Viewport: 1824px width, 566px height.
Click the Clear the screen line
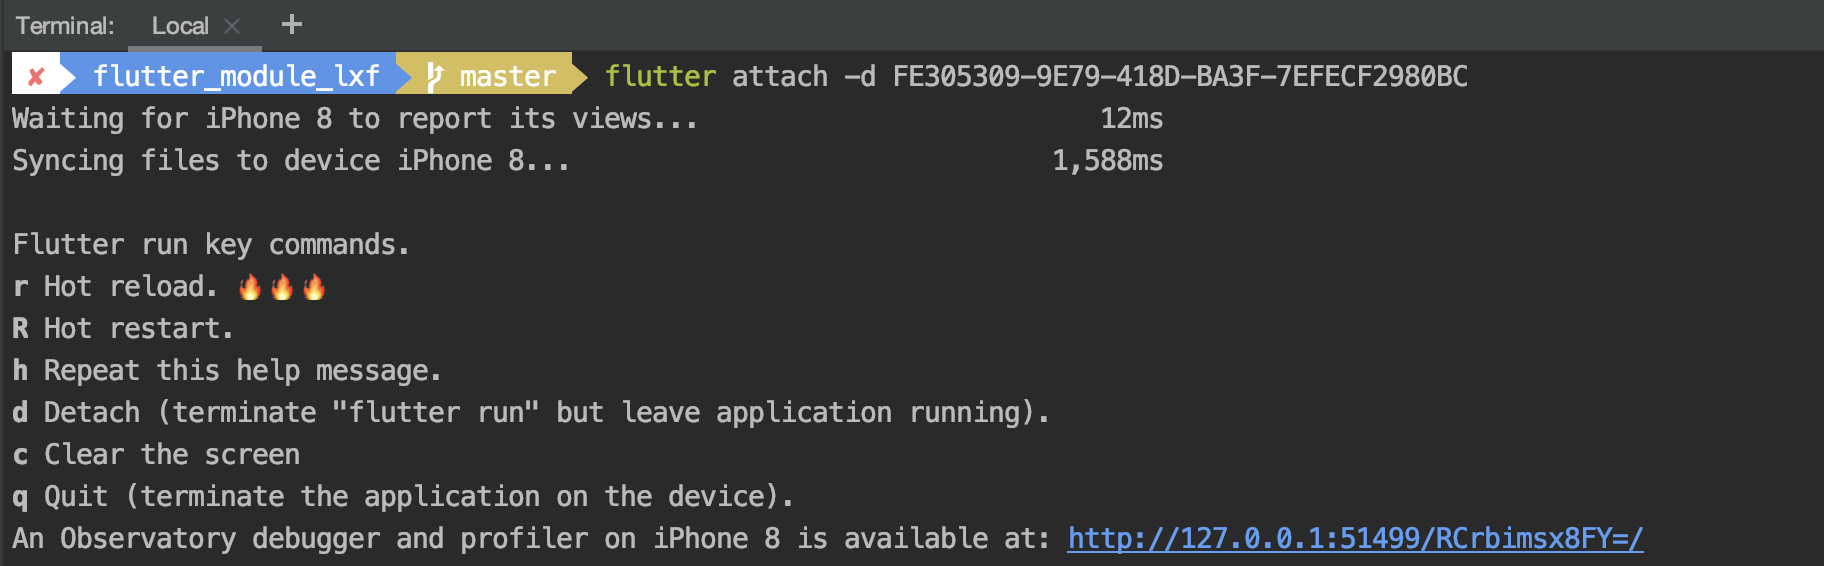[x=171, y=455]
